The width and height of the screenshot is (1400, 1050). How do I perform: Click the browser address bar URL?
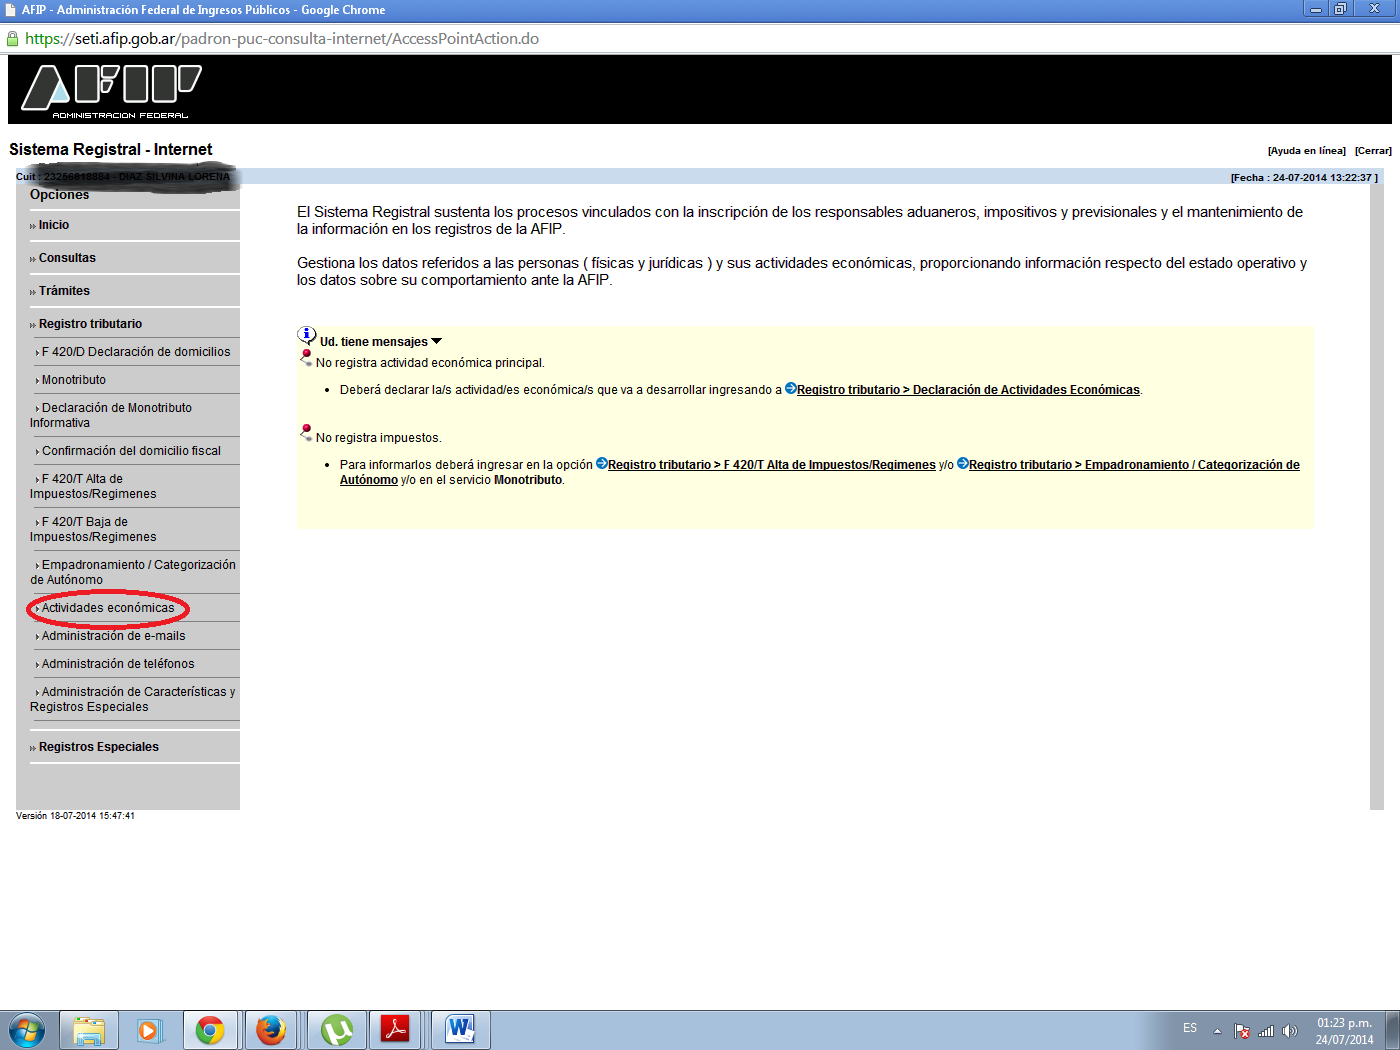point(282,39)
